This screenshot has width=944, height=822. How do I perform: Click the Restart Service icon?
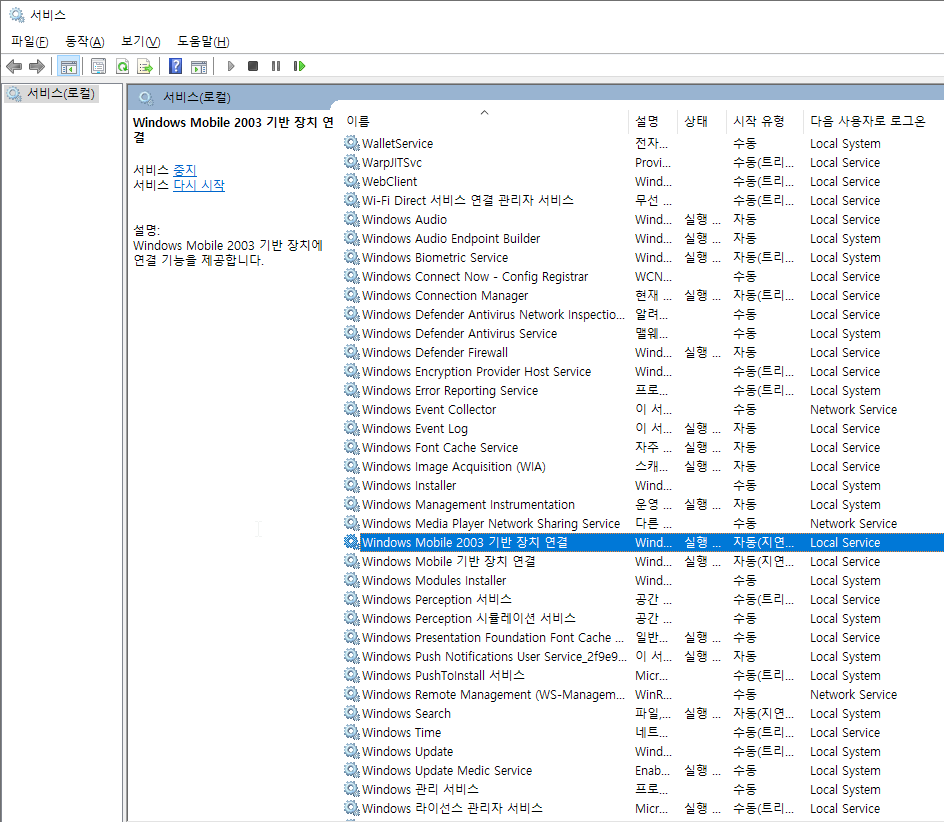[299, 66]
